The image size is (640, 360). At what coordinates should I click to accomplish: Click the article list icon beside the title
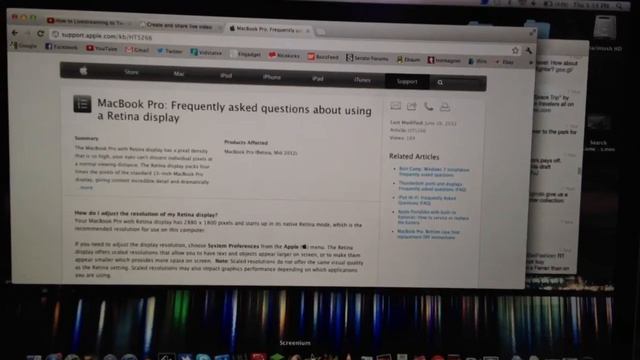pos(82,104)
